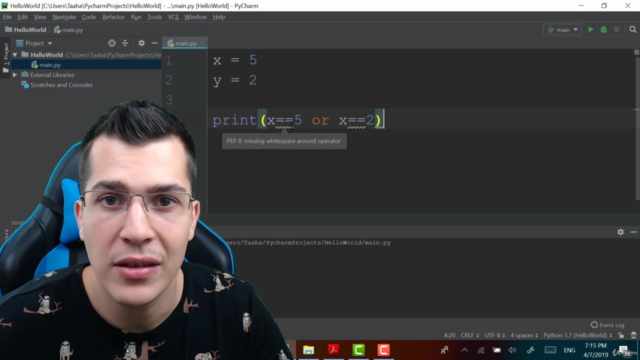Open network status in the tray
The height and width of the screenshot is (360, 640).
point(481,350)
